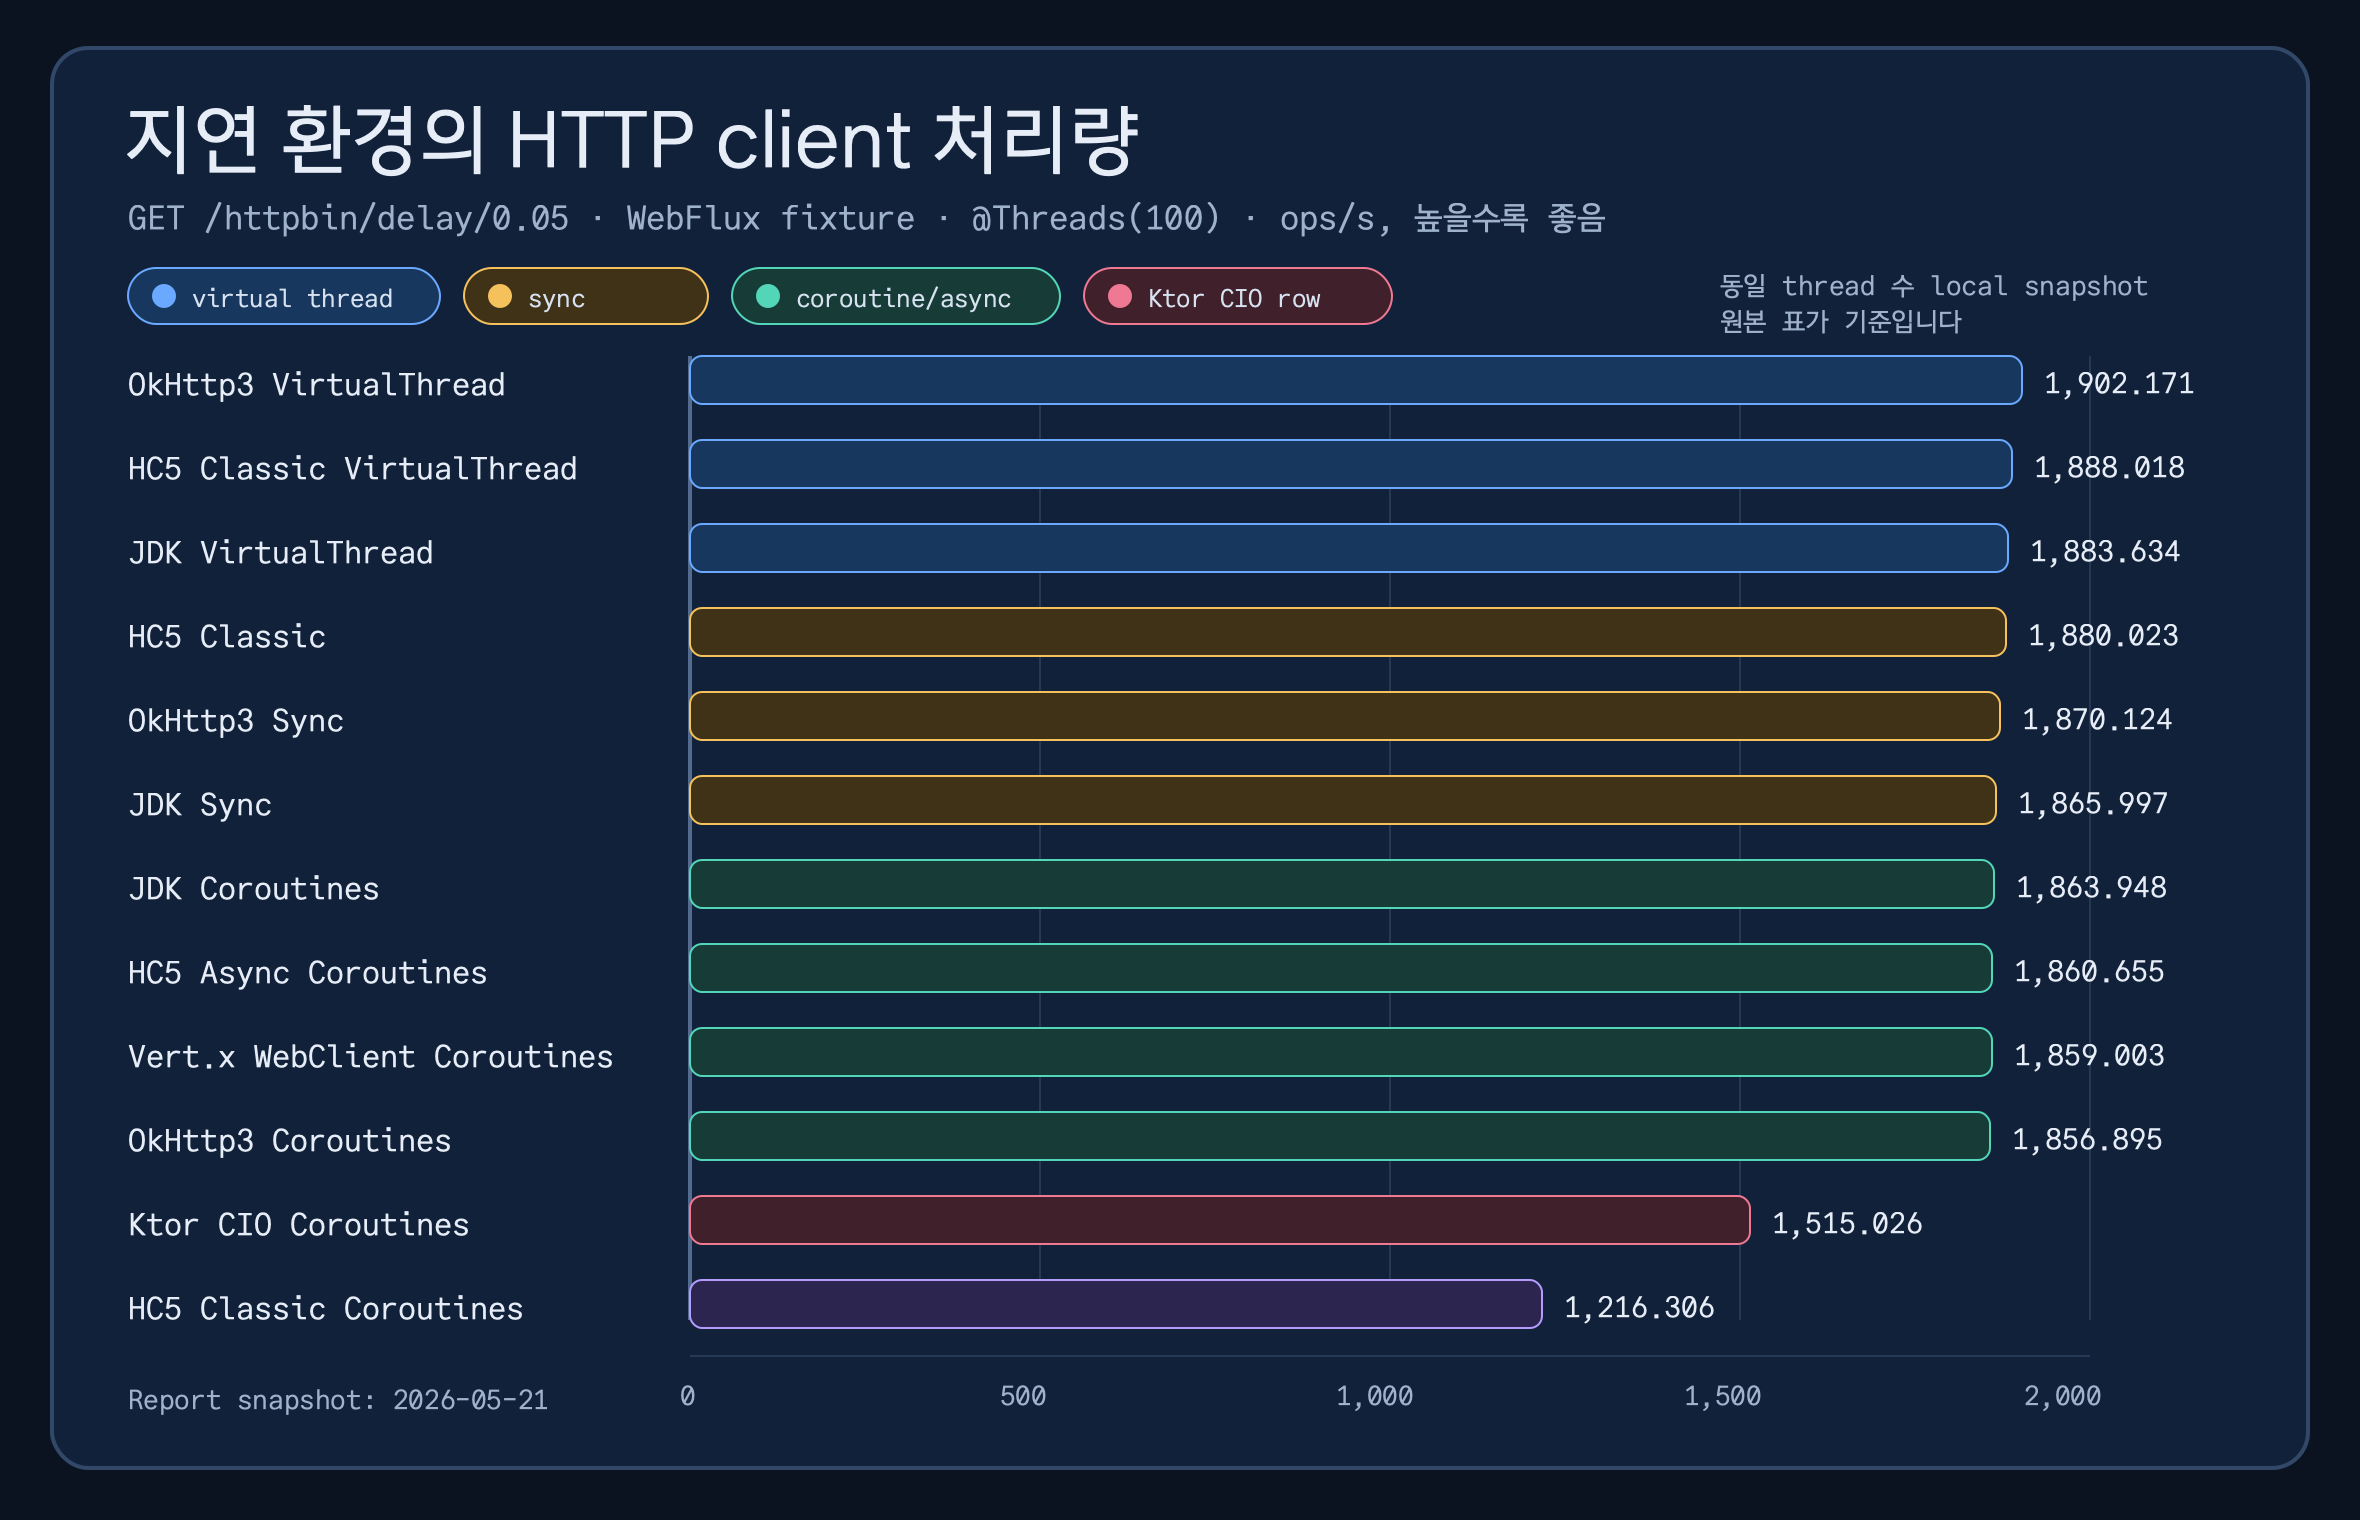Click the value 1,865.997
The image size is (2360, 1520).
click(x=2093, y=804)
